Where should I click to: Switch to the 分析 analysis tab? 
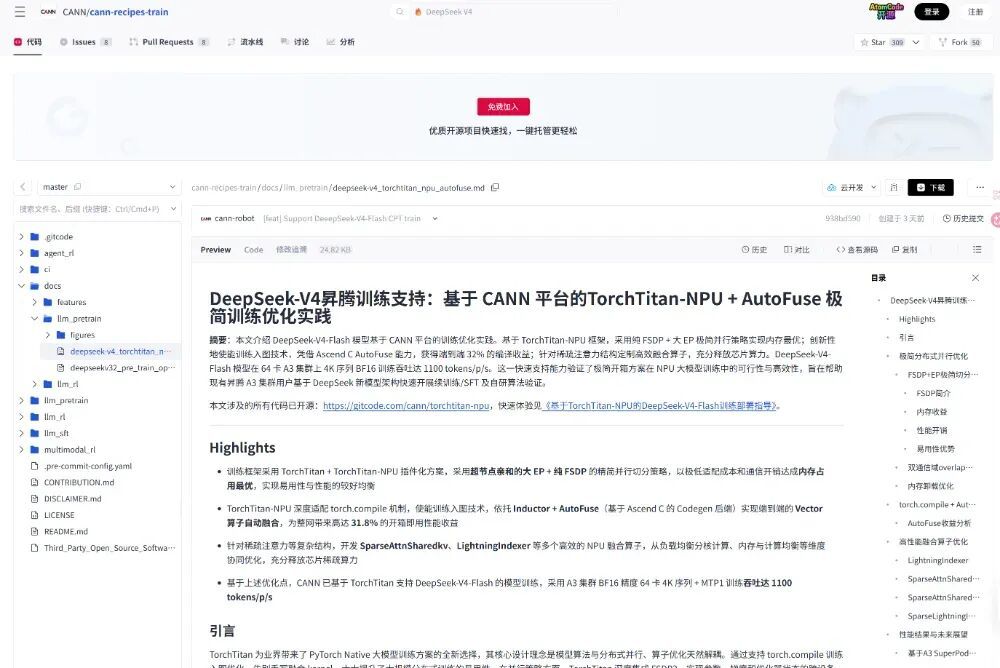tap(341, 42)
